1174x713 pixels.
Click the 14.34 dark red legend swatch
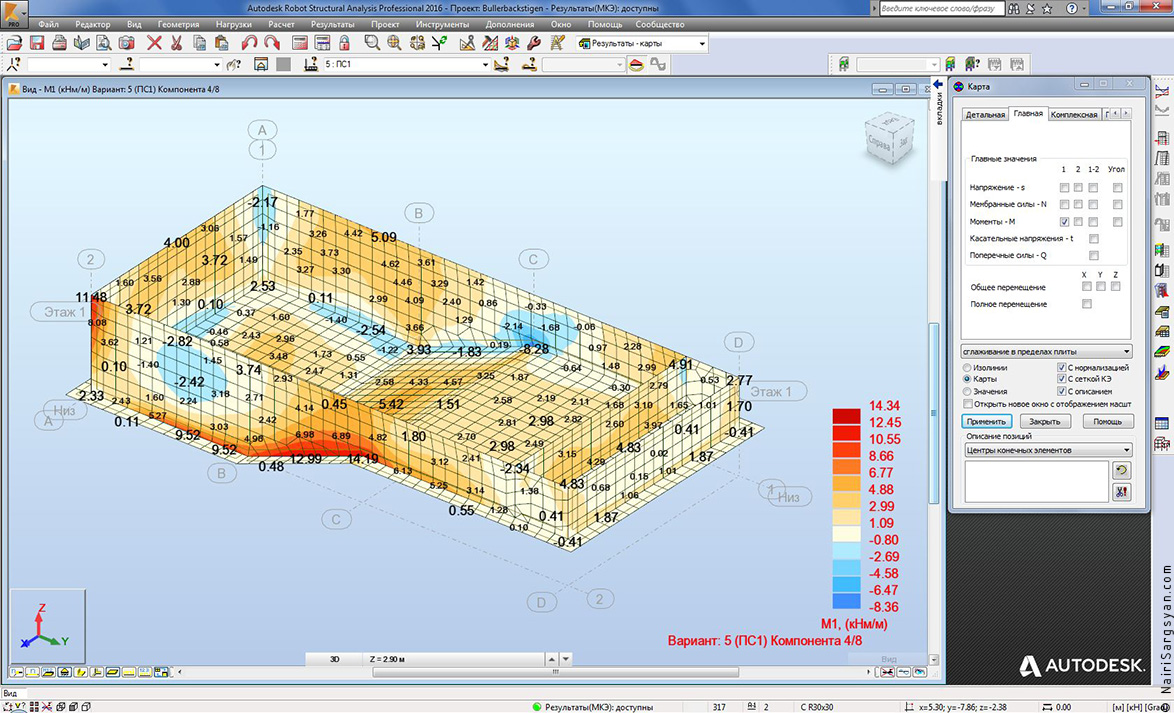[847, 414]
